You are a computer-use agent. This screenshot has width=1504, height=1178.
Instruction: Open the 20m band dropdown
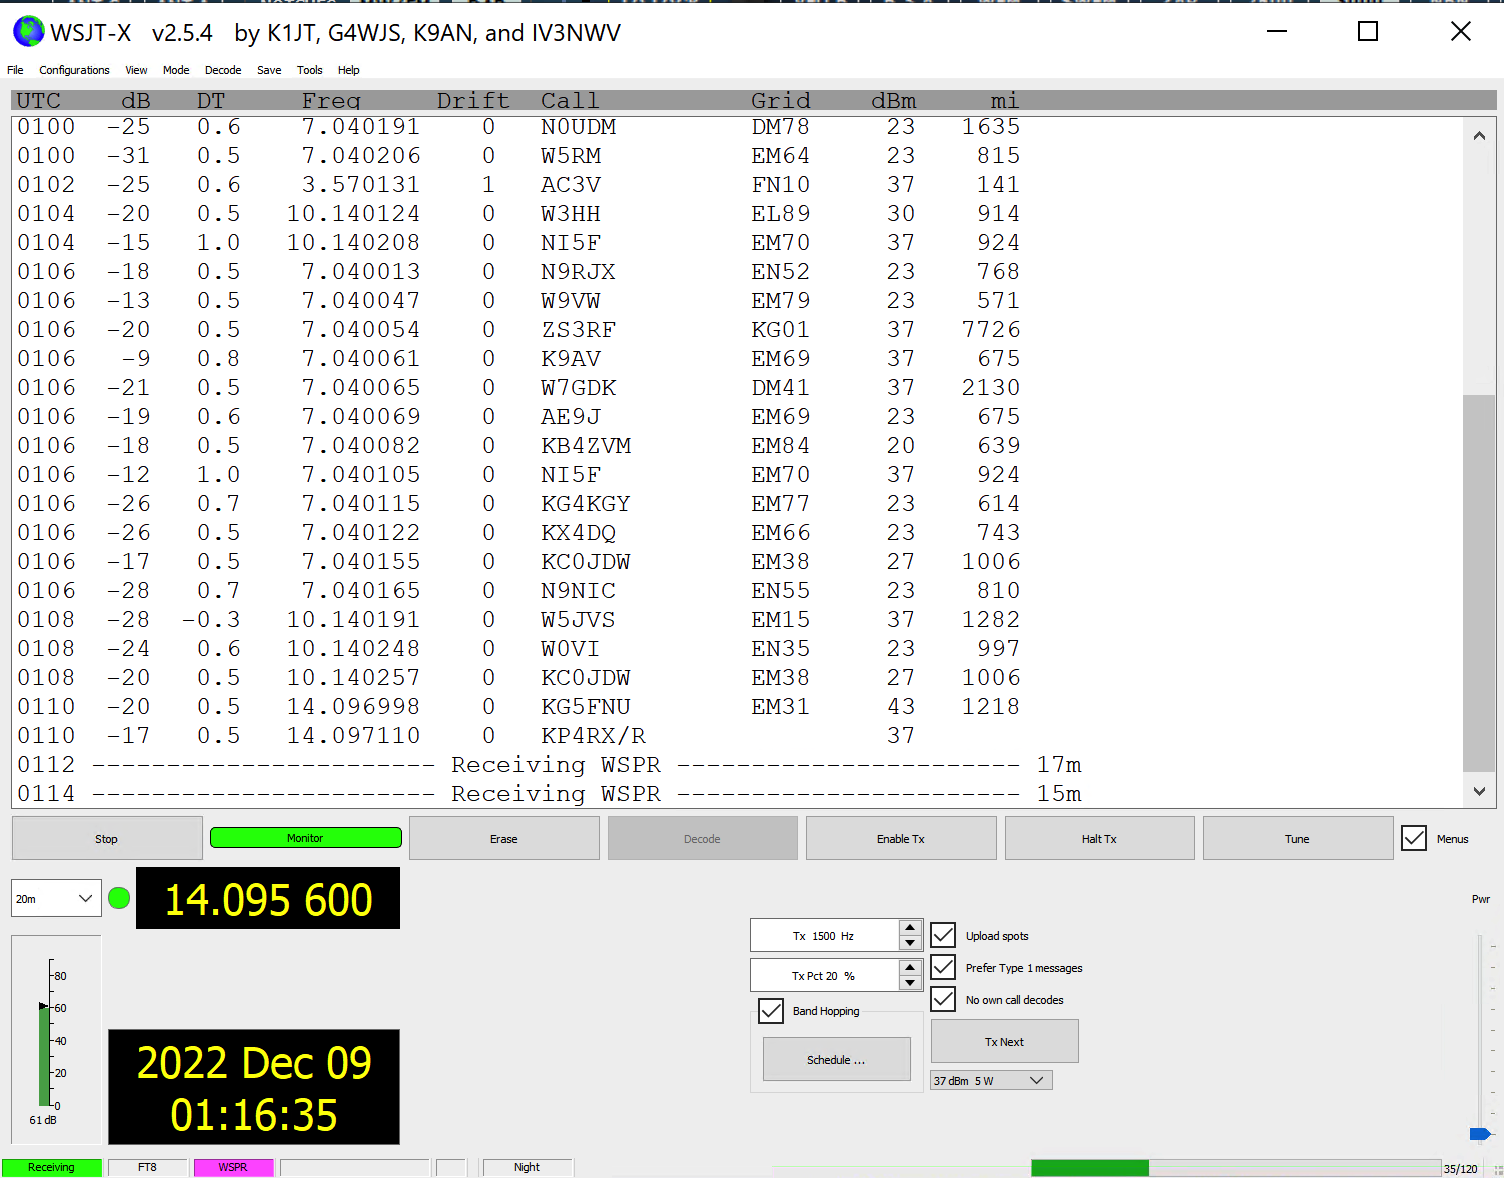click(56, 899)
